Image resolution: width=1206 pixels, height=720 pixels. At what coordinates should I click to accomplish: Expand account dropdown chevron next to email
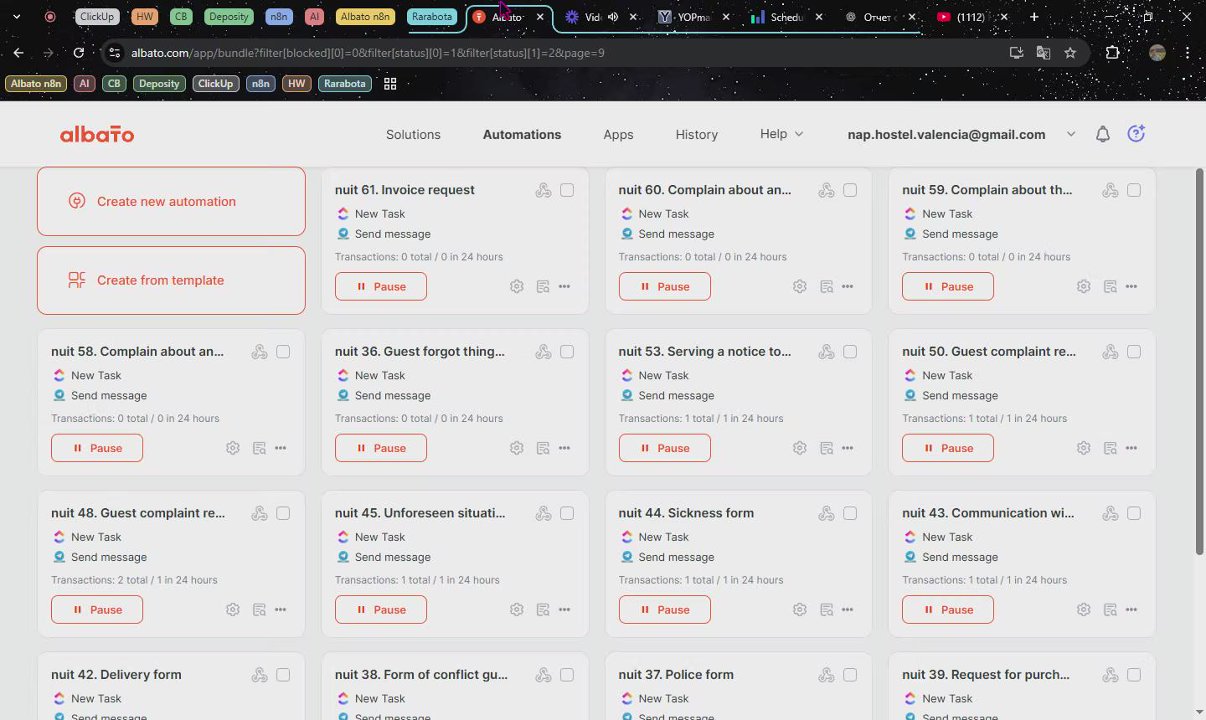point(1071,134)
